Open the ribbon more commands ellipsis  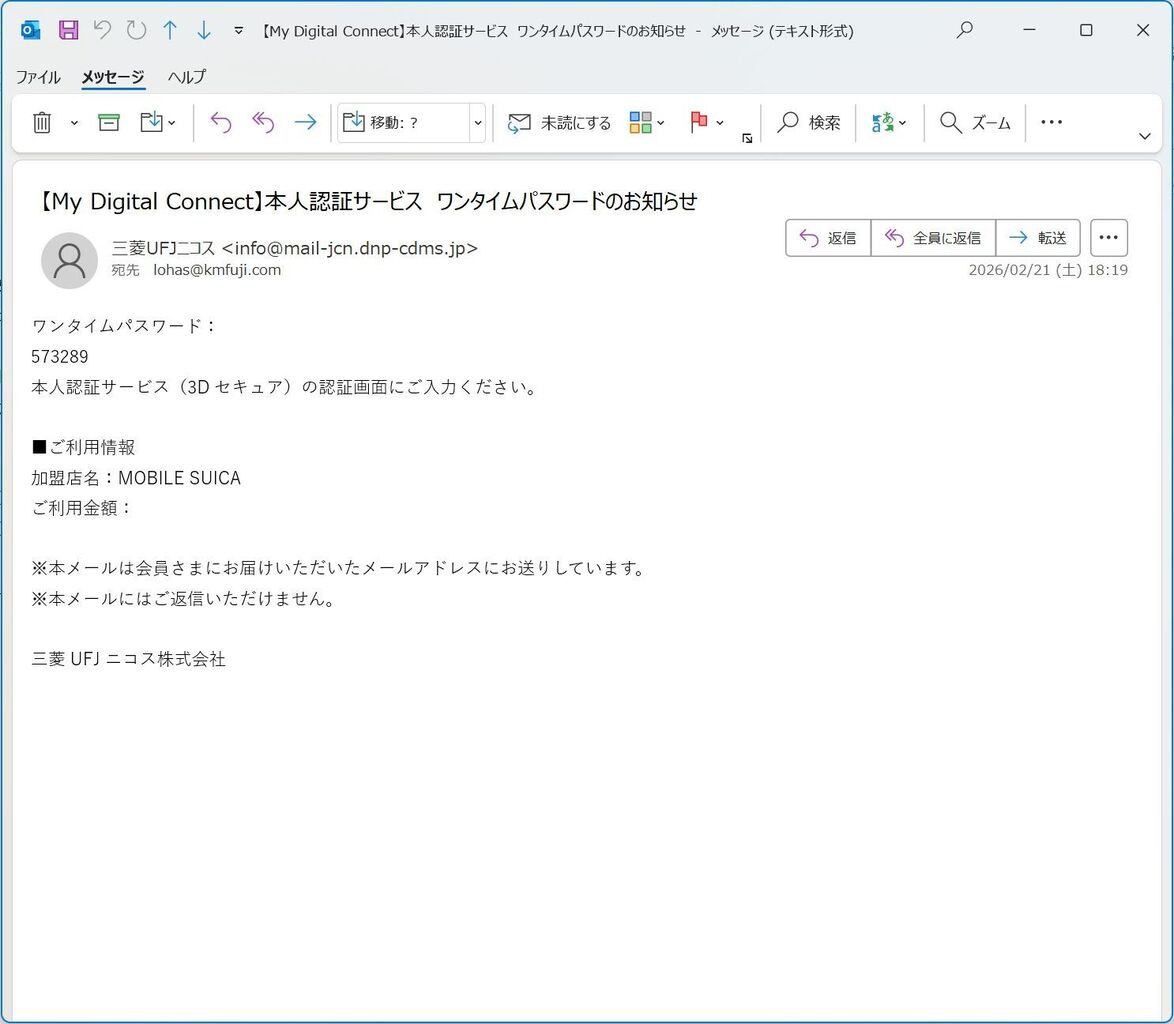1051,122
